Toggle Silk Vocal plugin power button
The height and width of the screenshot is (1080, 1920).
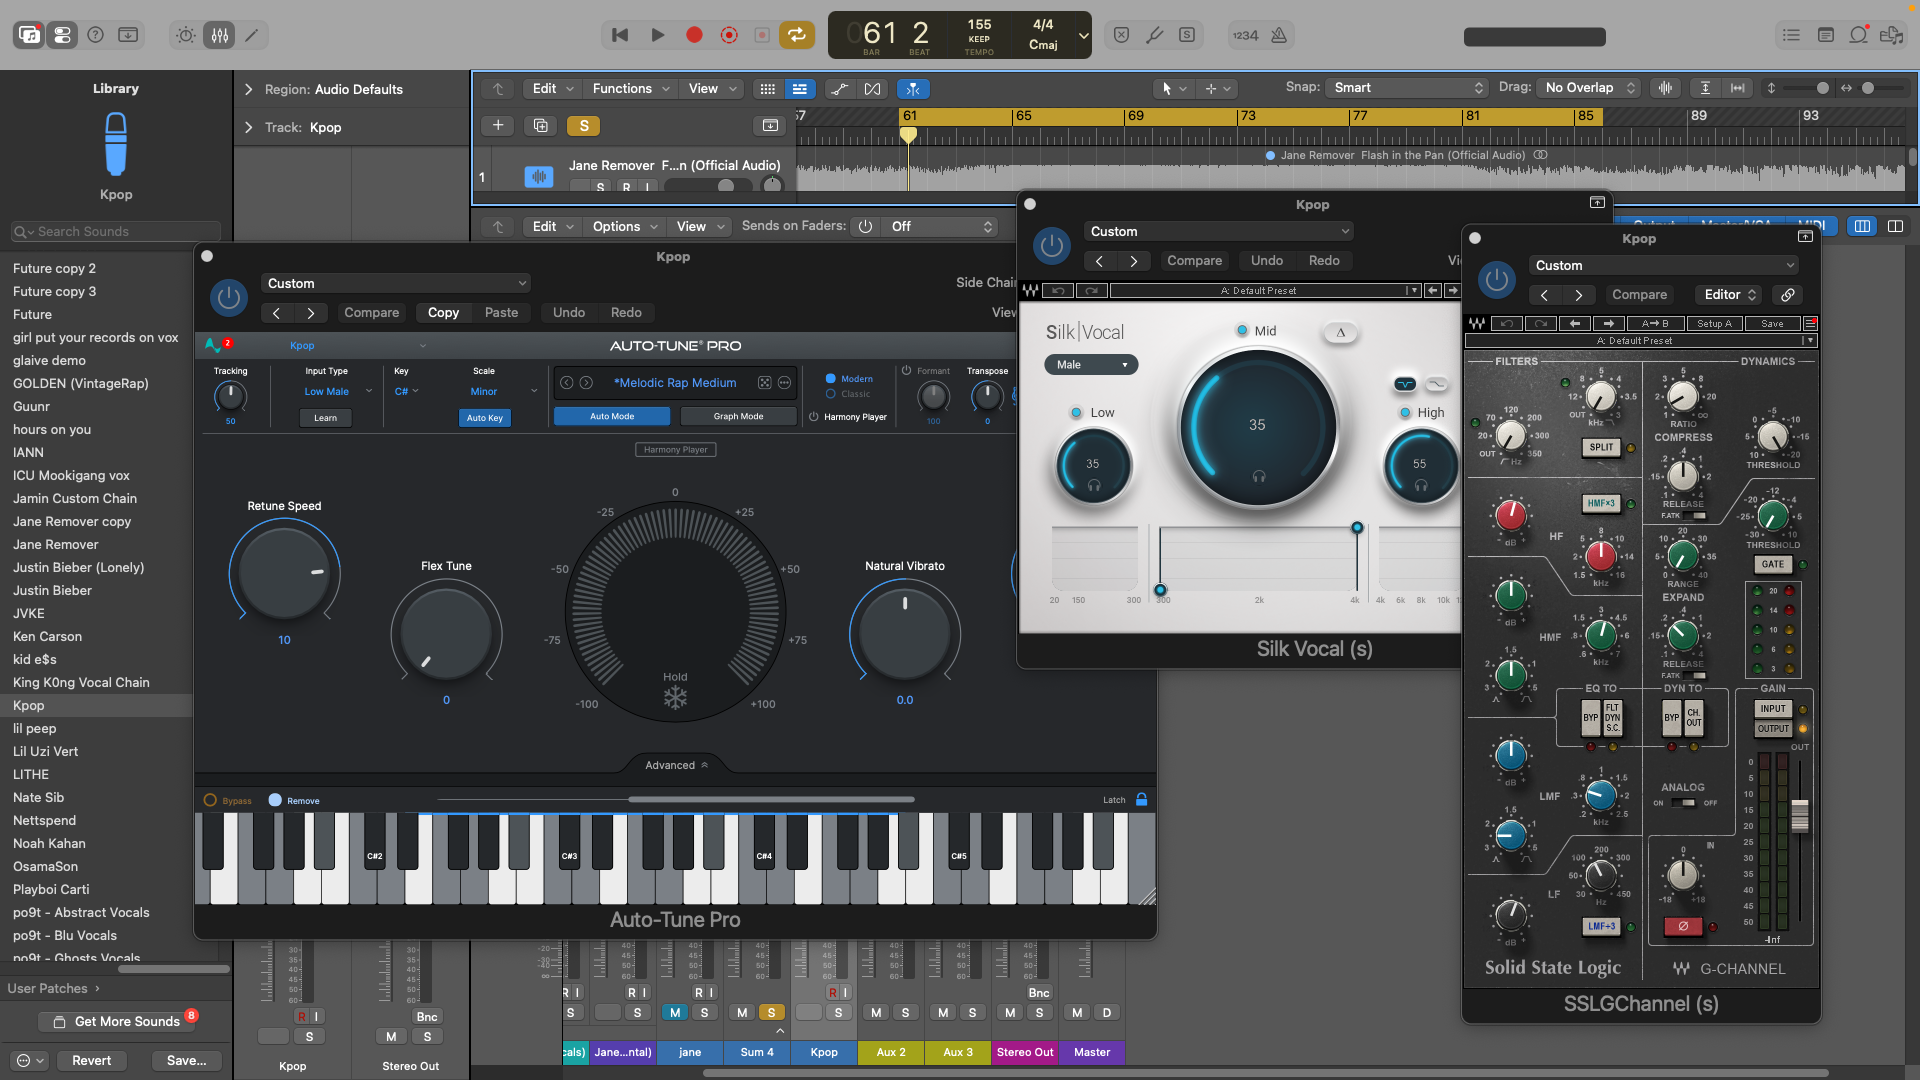point(1052,245)
